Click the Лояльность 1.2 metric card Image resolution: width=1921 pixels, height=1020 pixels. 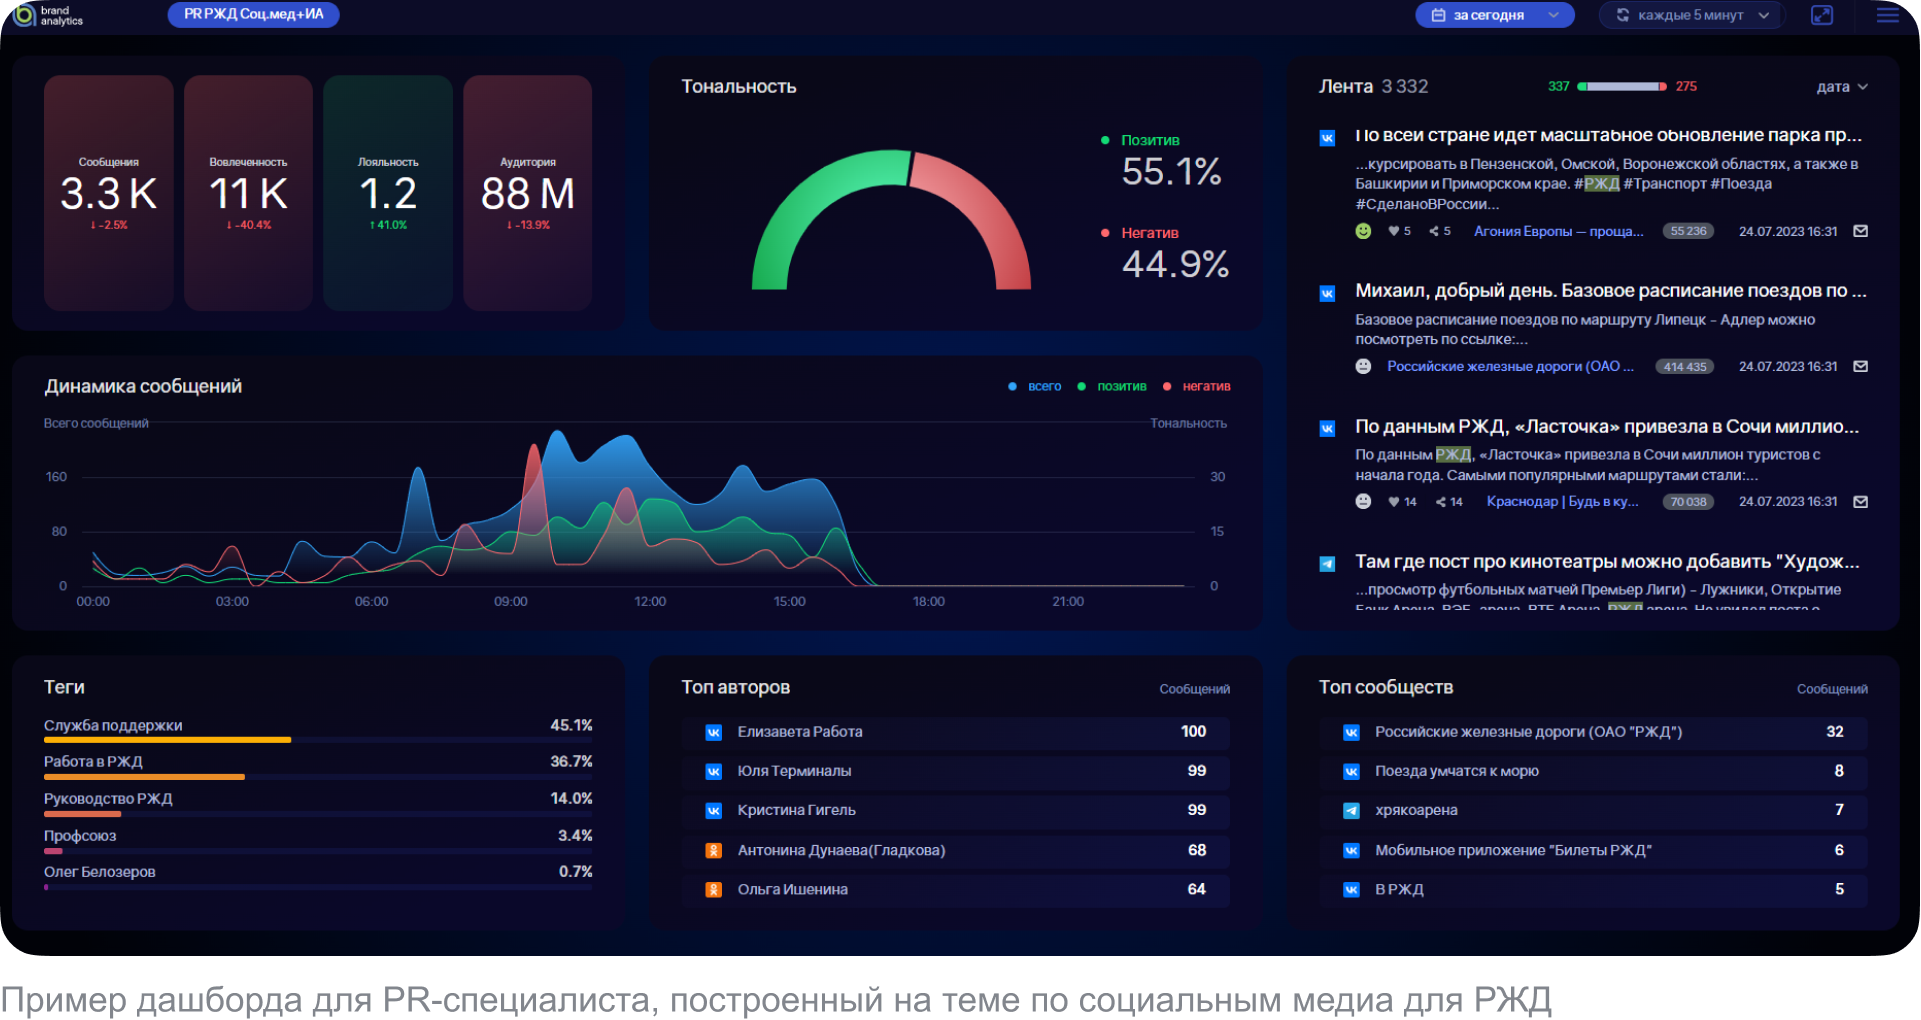click(388, 192)
